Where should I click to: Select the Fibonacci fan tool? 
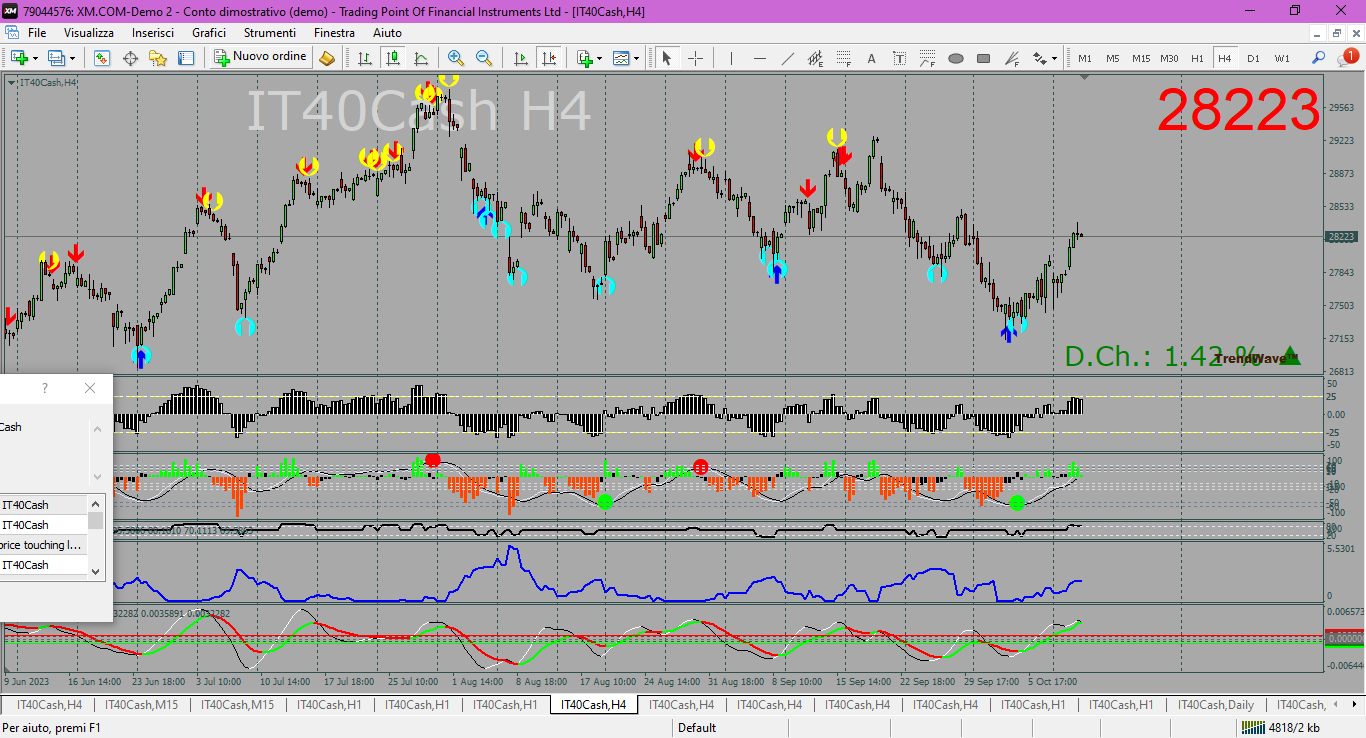1012,58
